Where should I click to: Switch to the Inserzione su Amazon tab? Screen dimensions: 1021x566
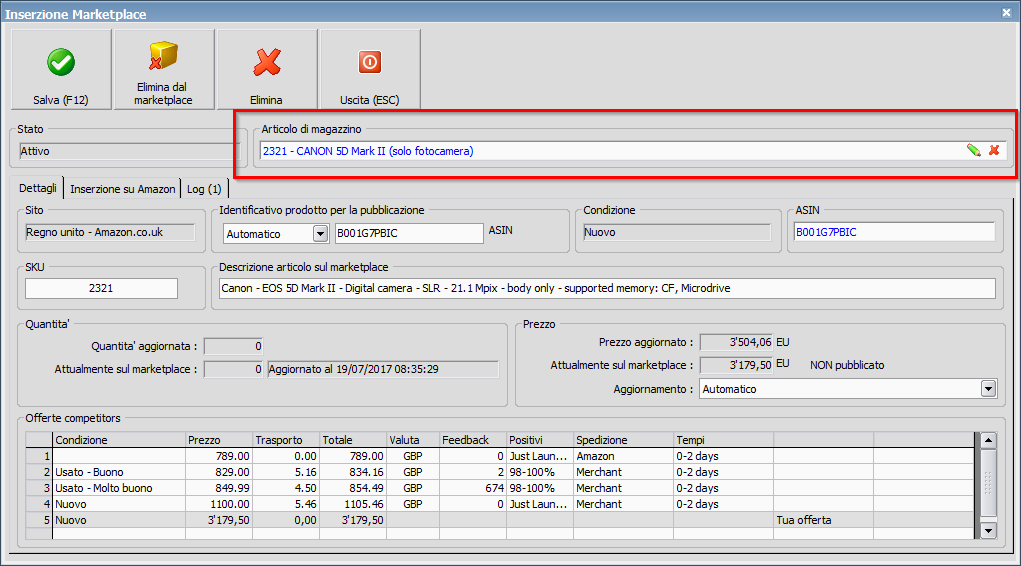pos(122,188)
